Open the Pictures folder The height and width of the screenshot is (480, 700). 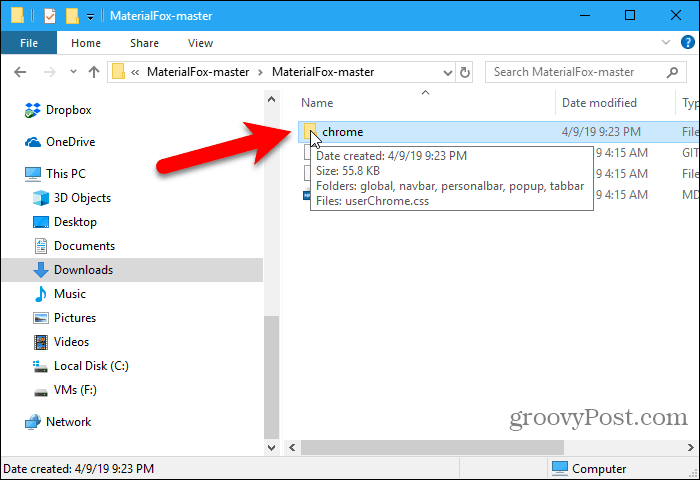(75, 318)
